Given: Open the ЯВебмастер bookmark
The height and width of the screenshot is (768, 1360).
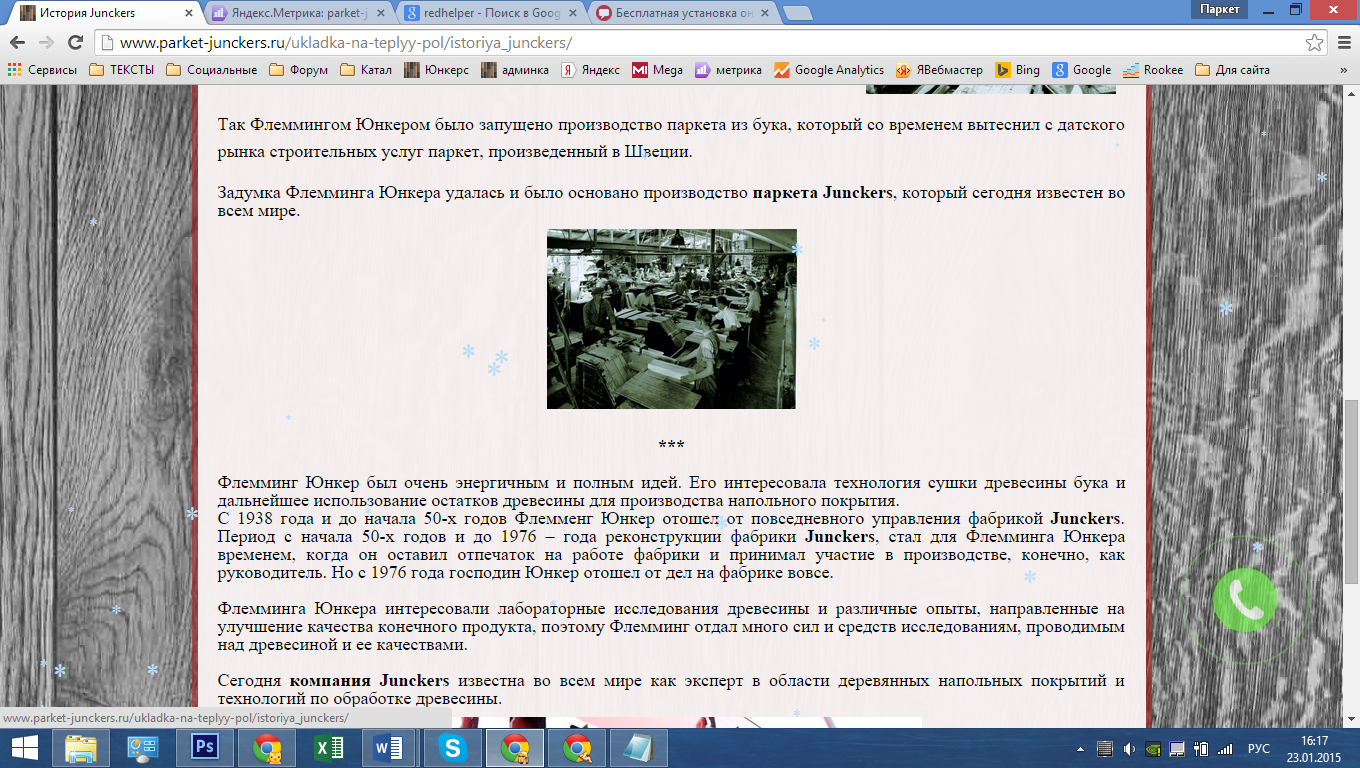Looking at the screenshot, I should [x=939, y=70].
